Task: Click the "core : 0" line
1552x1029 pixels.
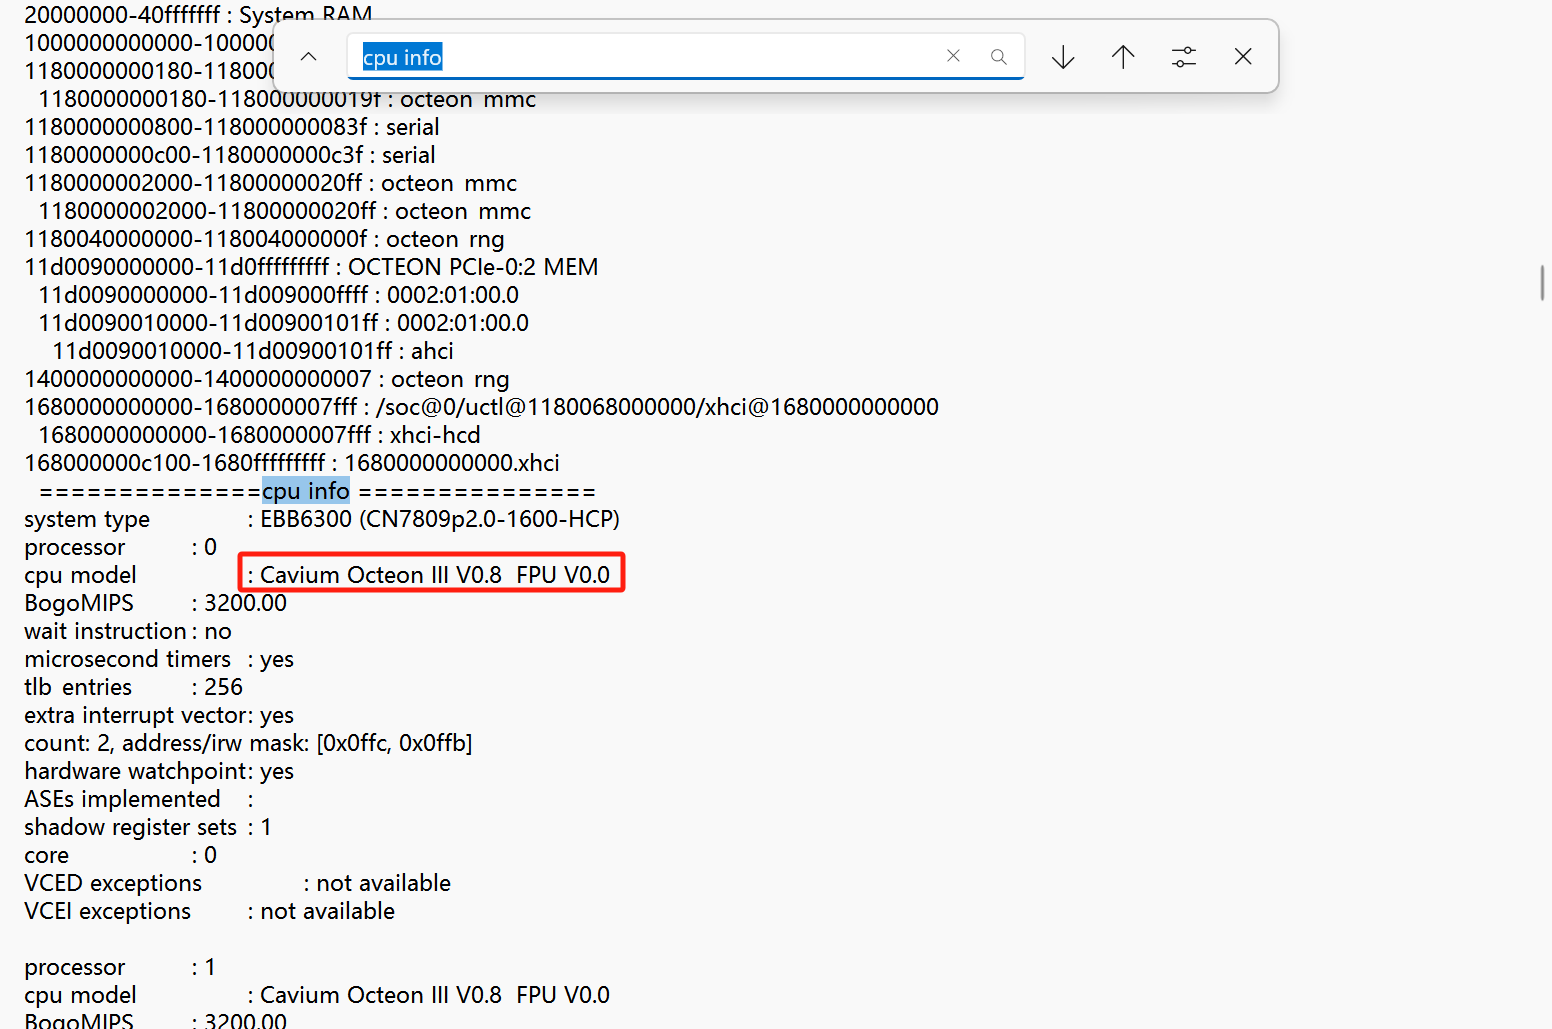Action: point(121,855)
